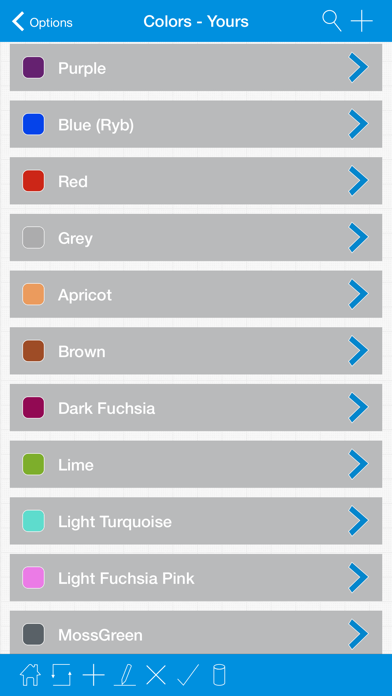392x696 pixels.
Task: Tap the cylinder icon in bottom bar
Action: pos(219,675)
